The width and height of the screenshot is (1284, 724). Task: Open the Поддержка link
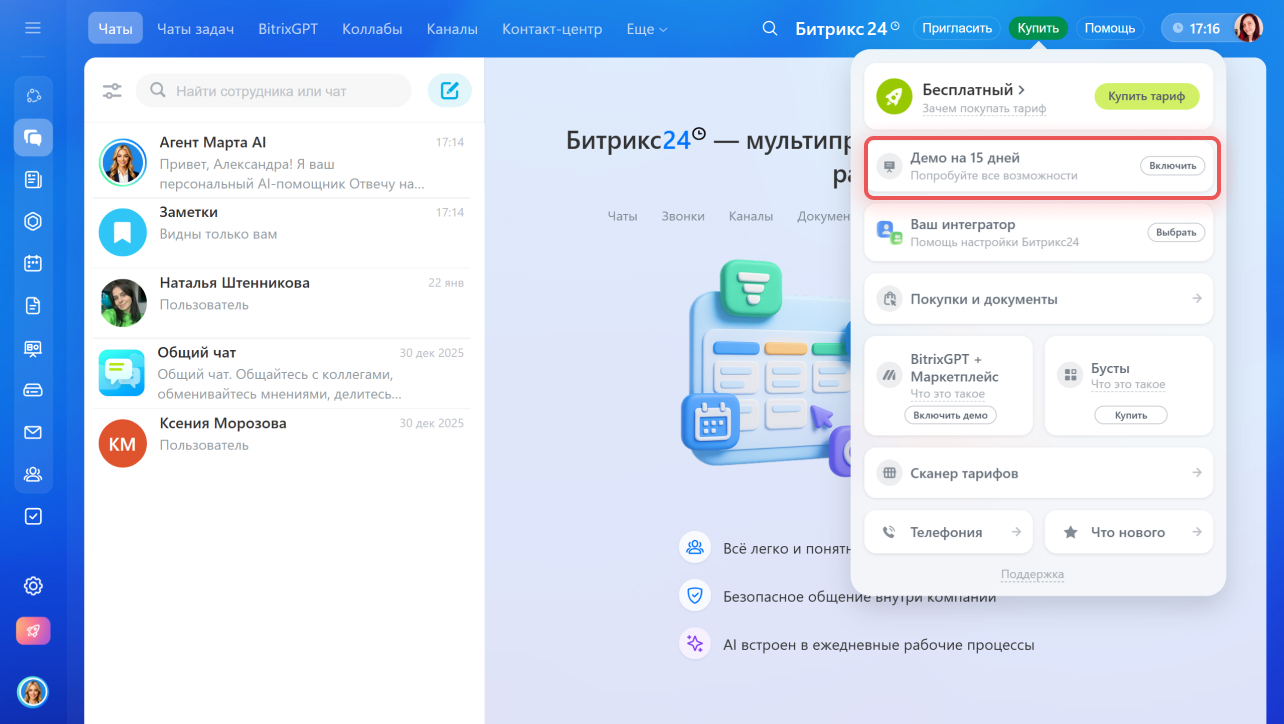point(1032,574)
